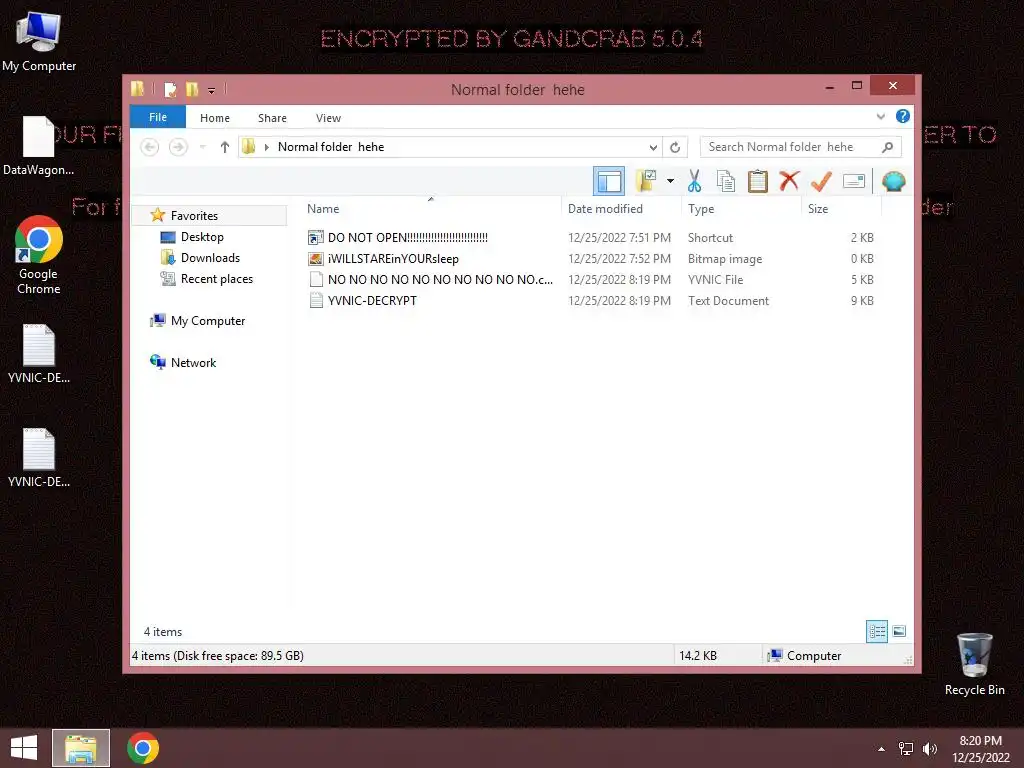Click the Search Normal folder hehe field
This screenshot has width=1024, height=768.
click(x=801, y=147)
